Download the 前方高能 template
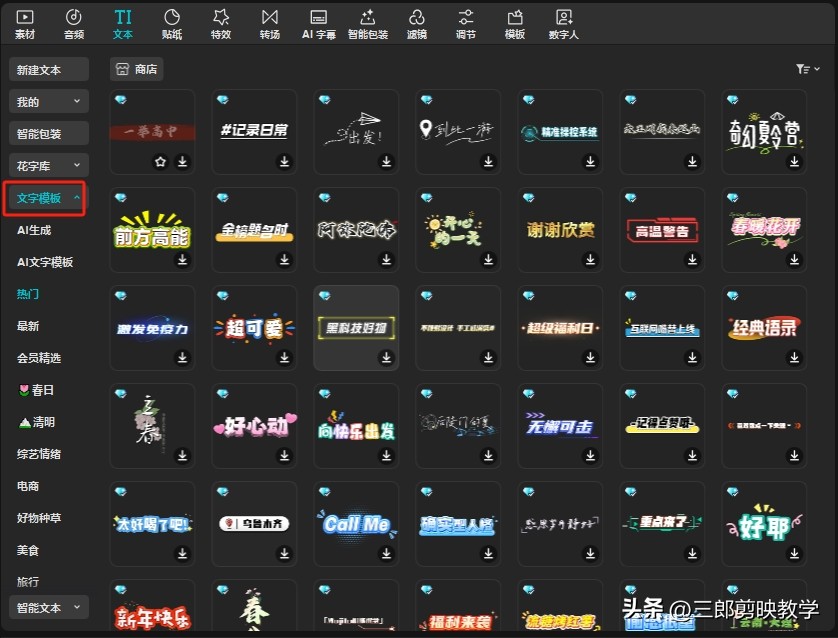This screenshot has height=638, width=838. pos(183,259)
